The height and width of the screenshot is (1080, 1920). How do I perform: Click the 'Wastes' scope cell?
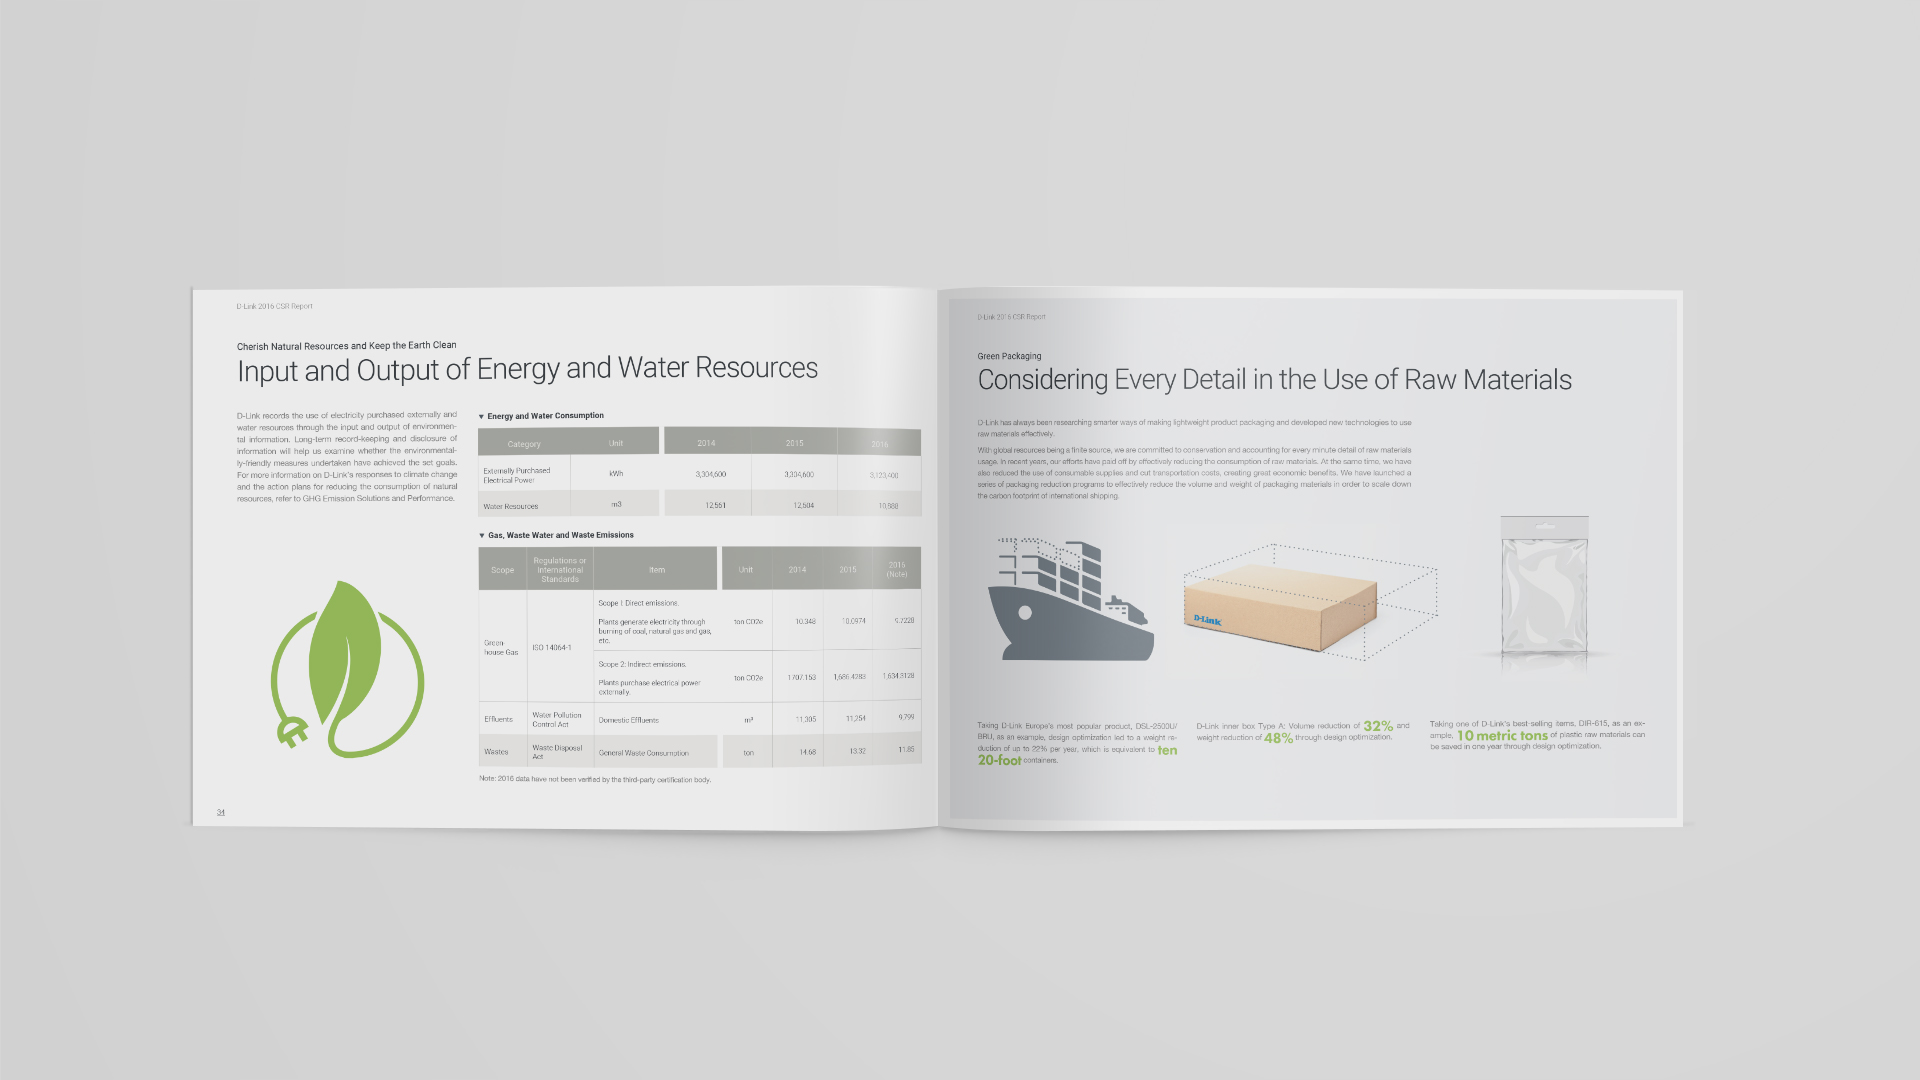[x=496, y=752]
